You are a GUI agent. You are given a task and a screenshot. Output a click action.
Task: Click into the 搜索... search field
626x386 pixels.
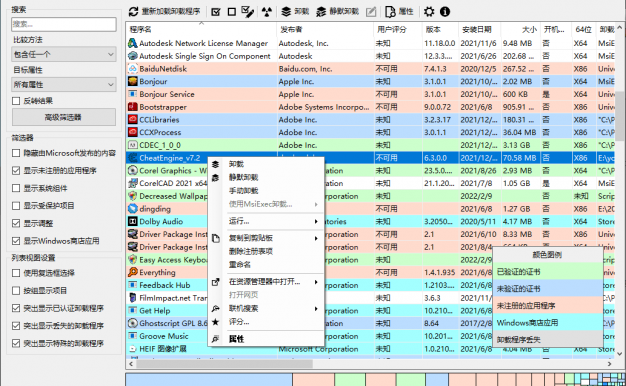click(64, 24)
